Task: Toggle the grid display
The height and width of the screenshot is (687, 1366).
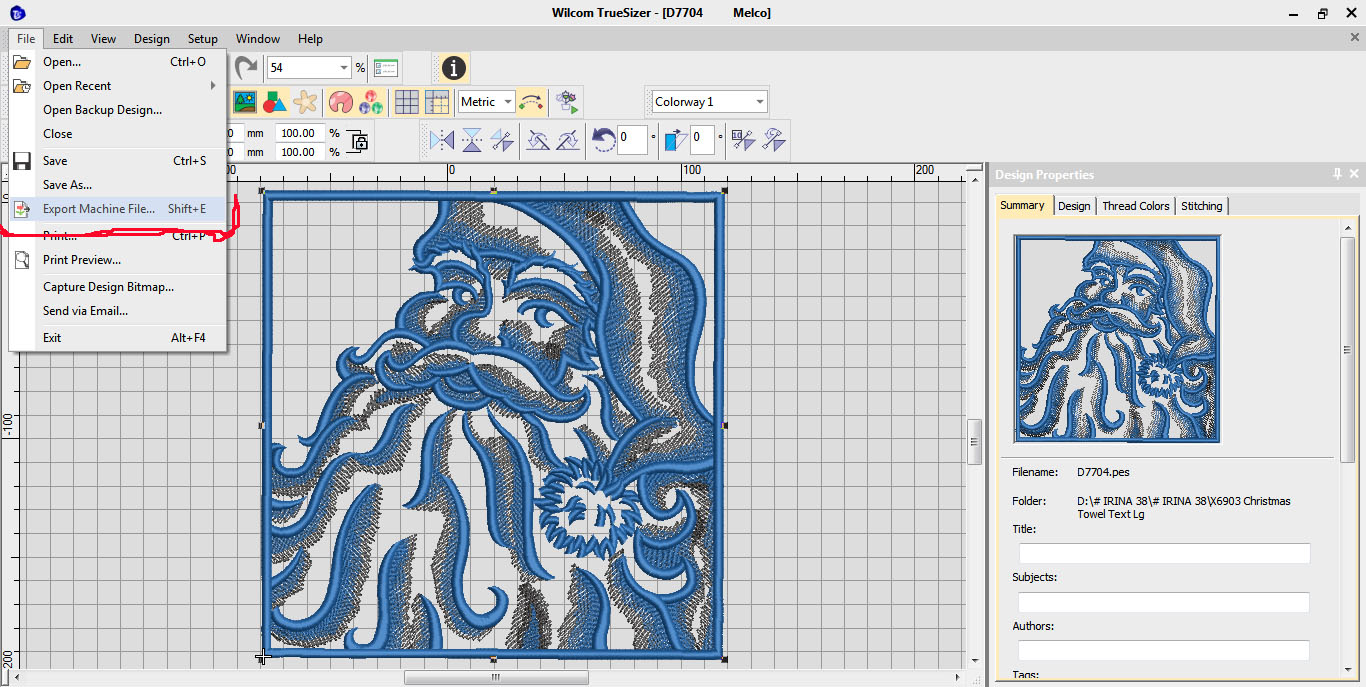Action: tap(406, 102)
